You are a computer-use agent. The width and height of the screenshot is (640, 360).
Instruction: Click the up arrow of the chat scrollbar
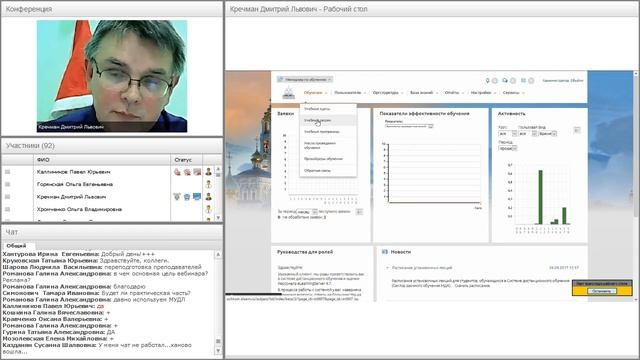[x=218, y=254]
